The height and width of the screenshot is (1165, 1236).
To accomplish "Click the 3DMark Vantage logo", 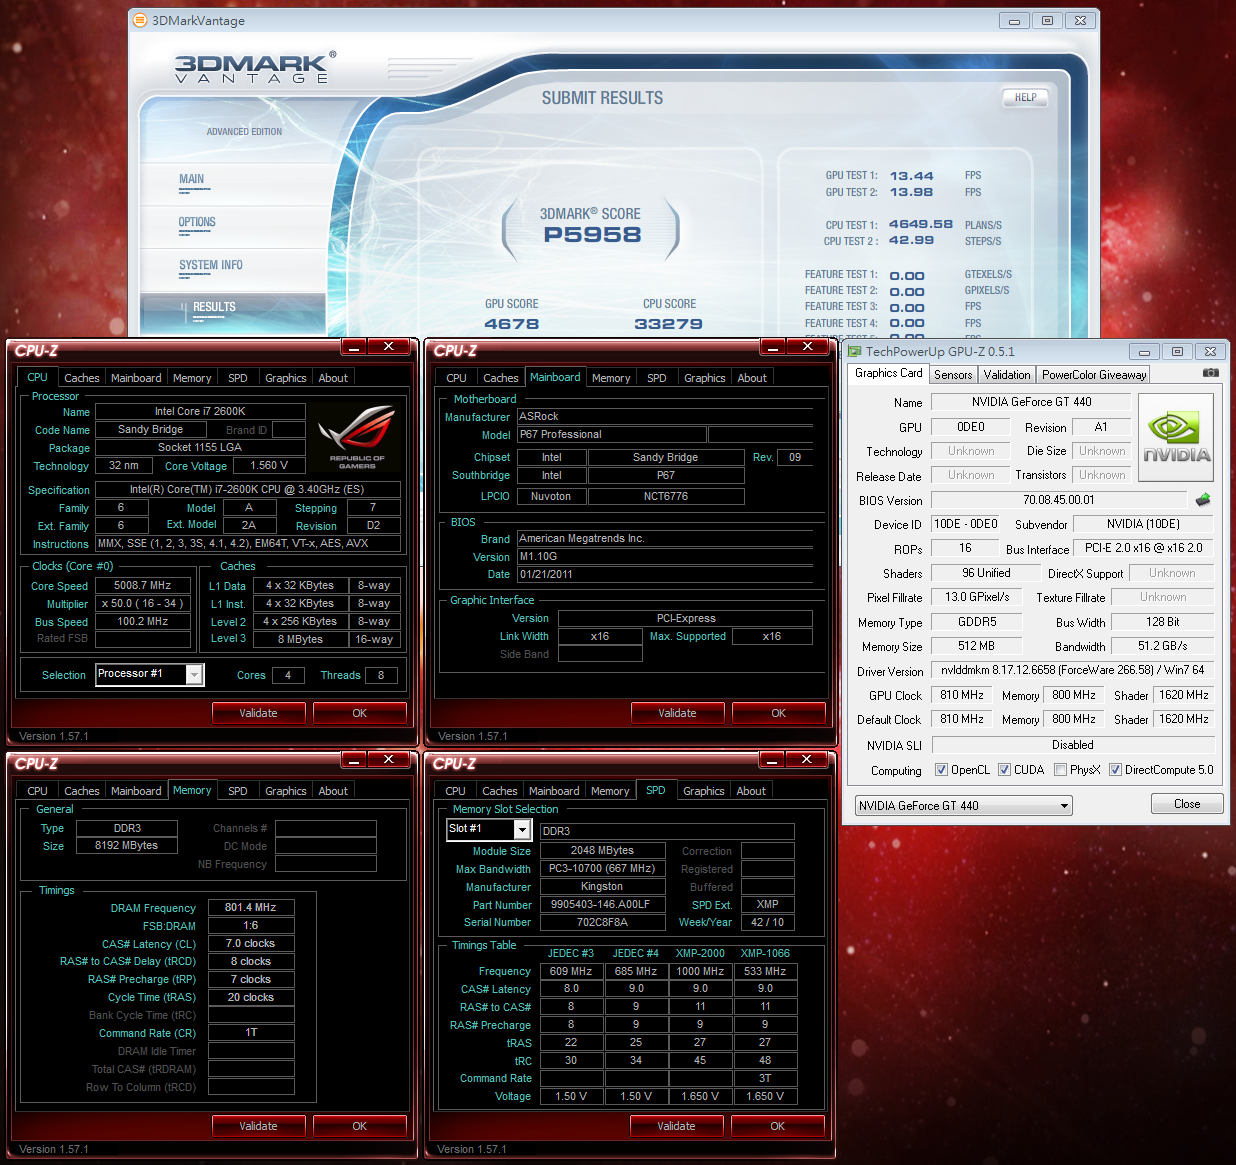I will tap(255, 68).
